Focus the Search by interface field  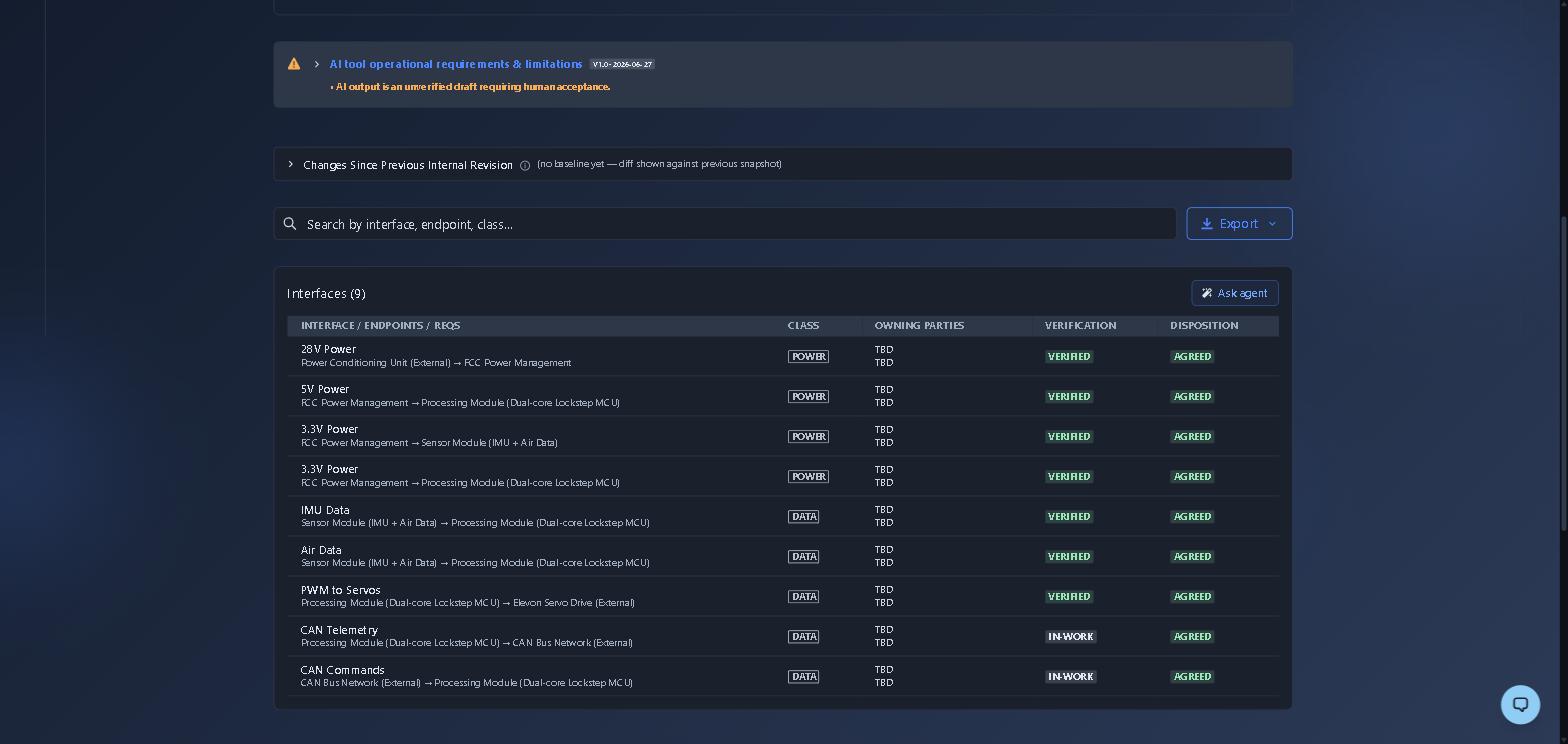(x=725, y=224)
